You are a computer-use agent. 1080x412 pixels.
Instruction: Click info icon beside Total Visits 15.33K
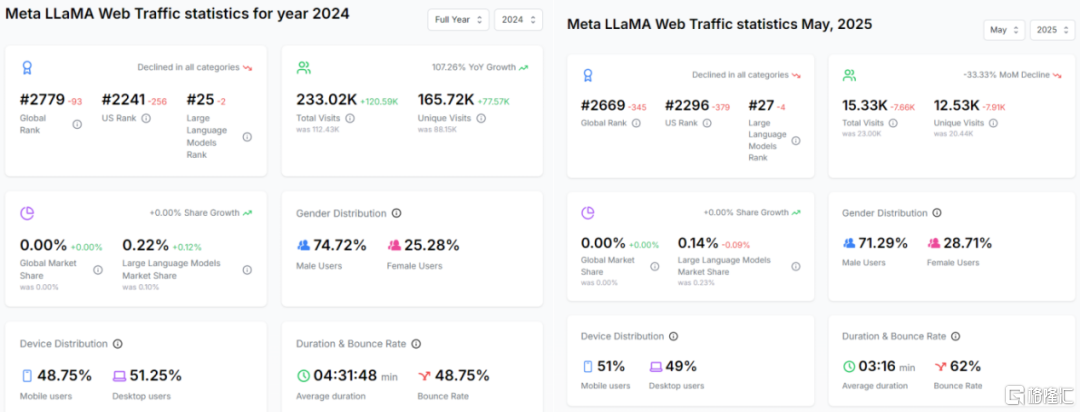893,123
